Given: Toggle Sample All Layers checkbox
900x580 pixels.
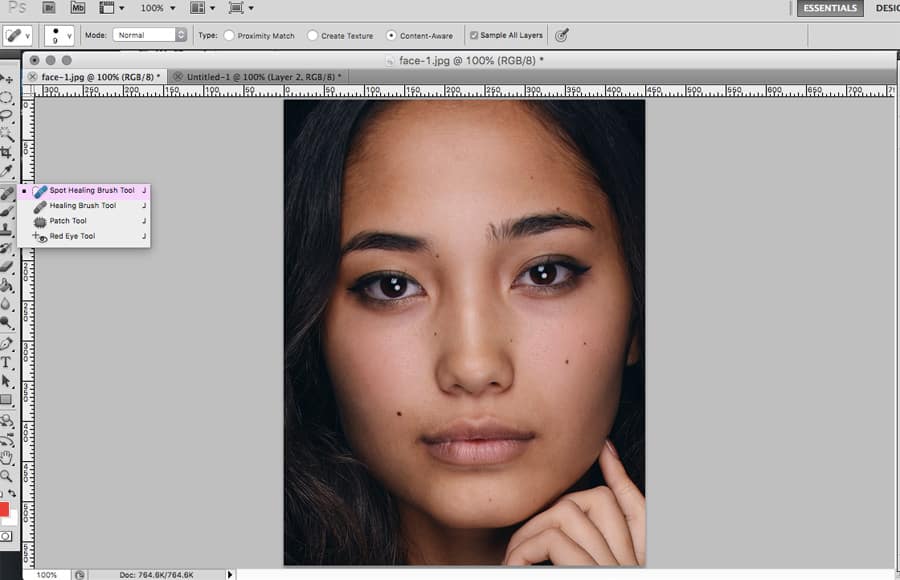Looking at the screenshot, I should pos(474,35).
